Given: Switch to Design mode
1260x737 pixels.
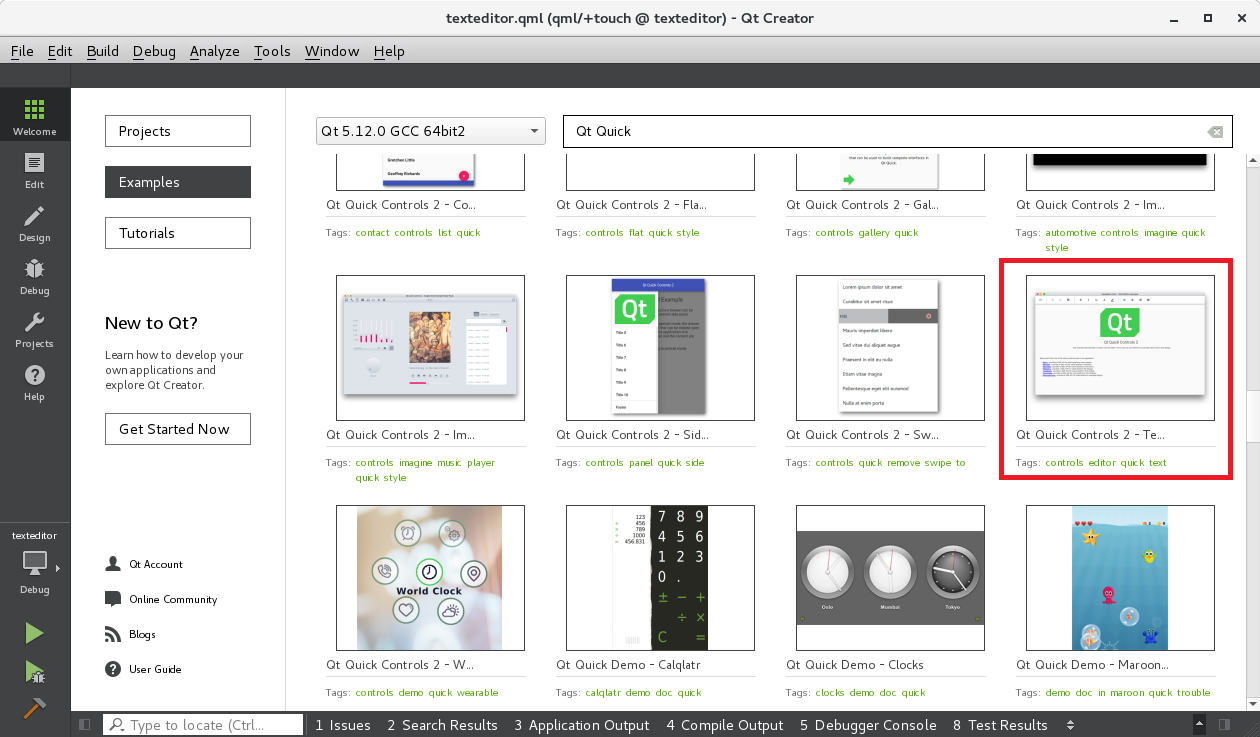Looking at the screenshot, I should point(34,222).
